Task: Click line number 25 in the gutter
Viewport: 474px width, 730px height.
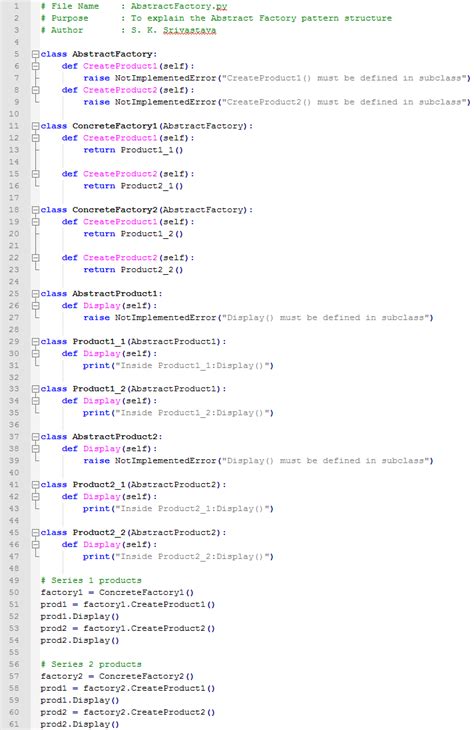Action: pos(14,293)
